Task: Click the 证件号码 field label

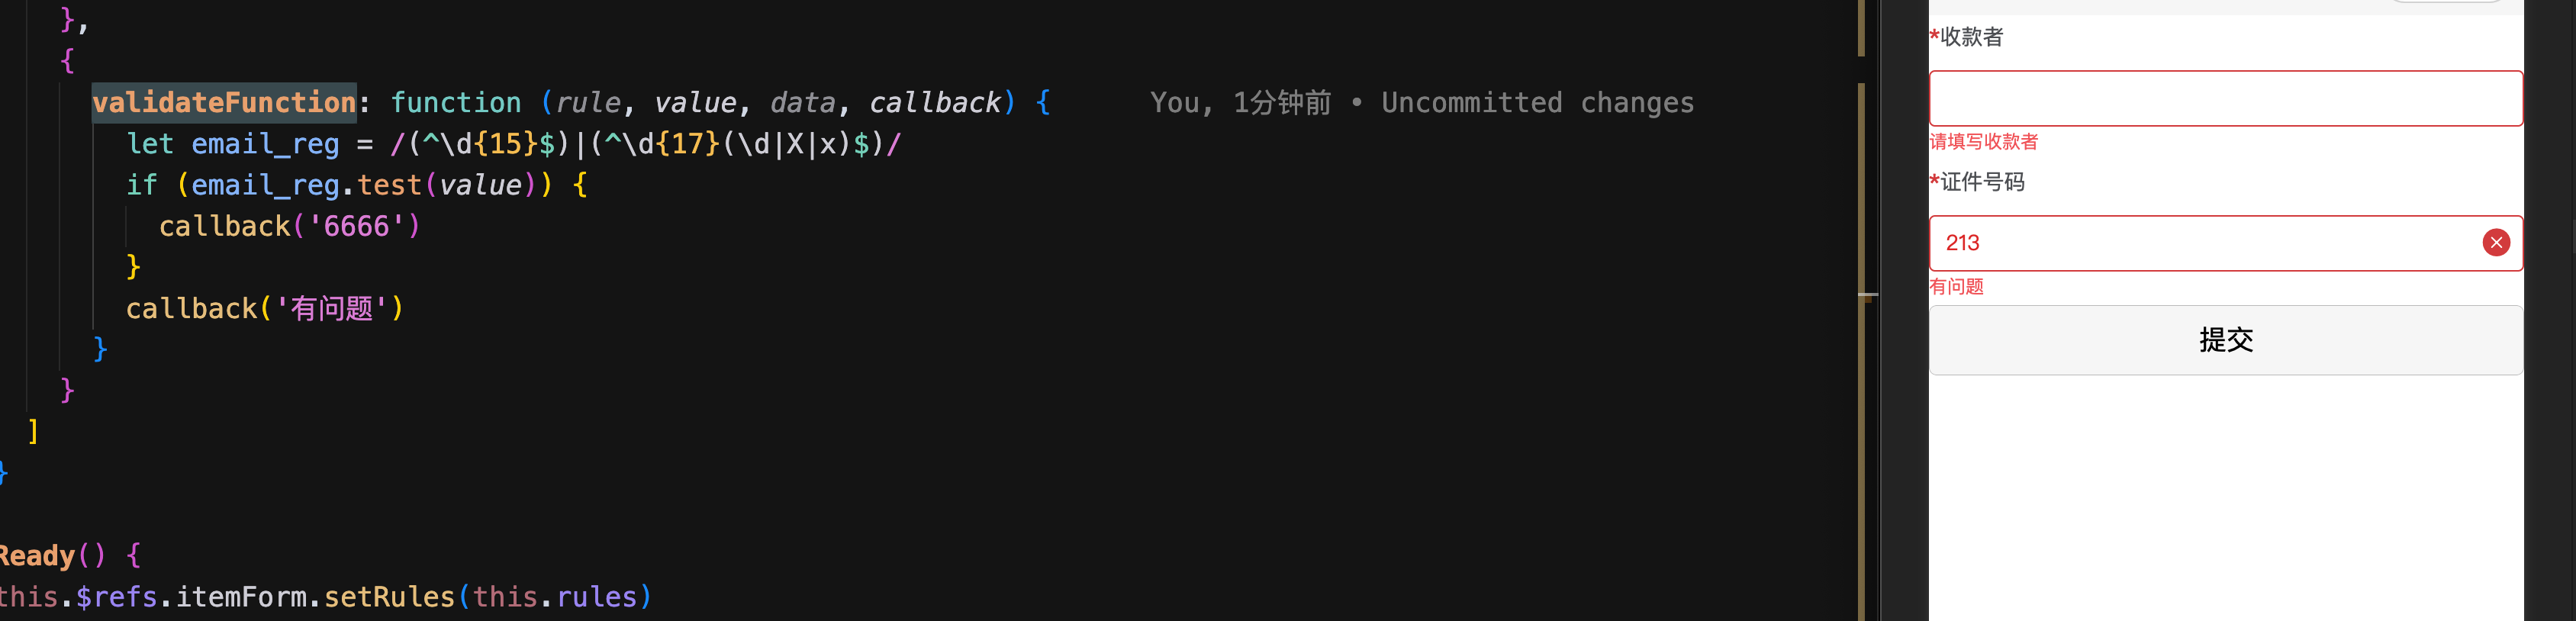Action: click(1977, 182)
